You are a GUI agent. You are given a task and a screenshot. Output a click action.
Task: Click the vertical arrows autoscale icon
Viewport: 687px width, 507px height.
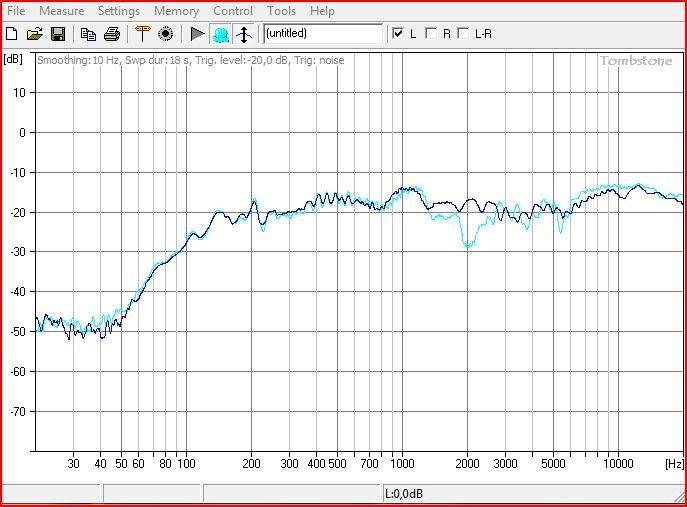(x=243, y=34)
